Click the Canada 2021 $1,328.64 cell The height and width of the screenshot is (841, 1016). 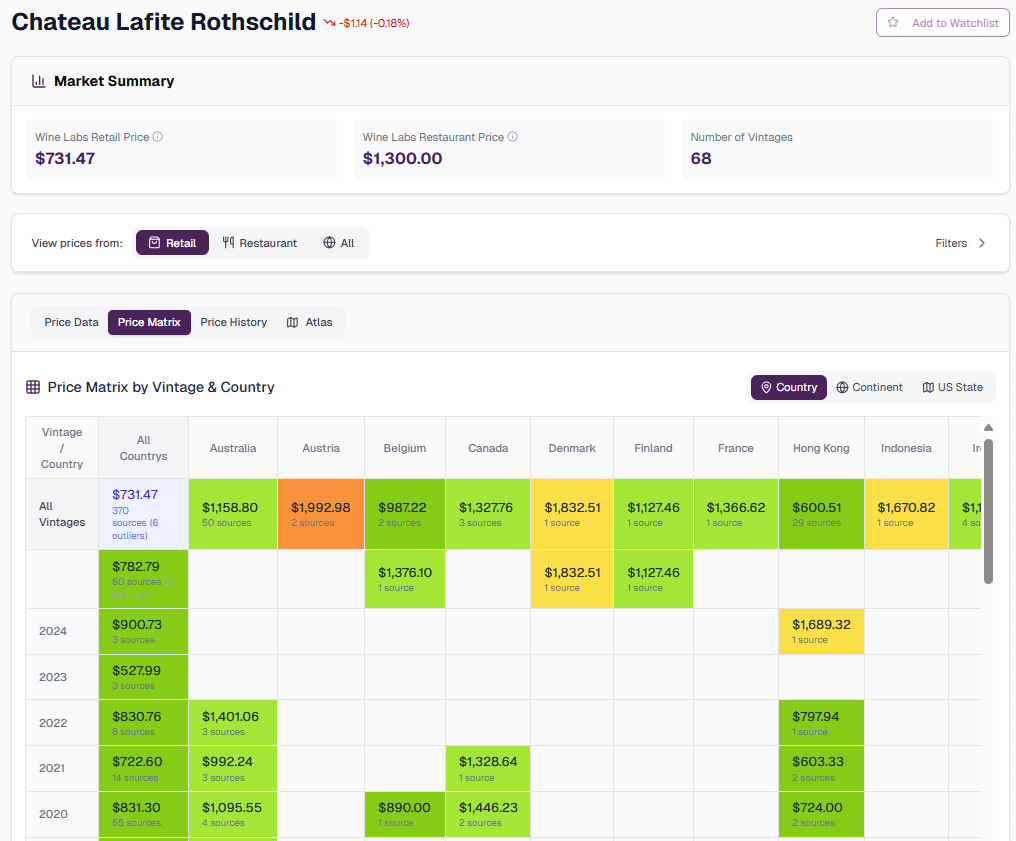pos(488,768)
